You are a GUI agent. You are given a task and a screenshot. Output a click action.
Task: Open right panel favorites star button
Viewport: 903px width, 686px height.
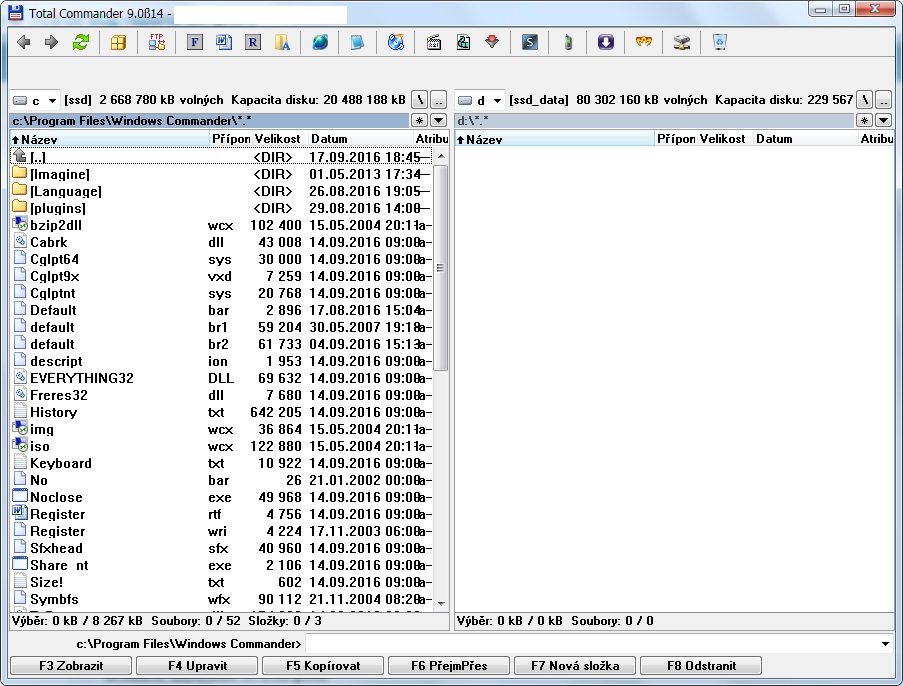[x=864, y=120]
